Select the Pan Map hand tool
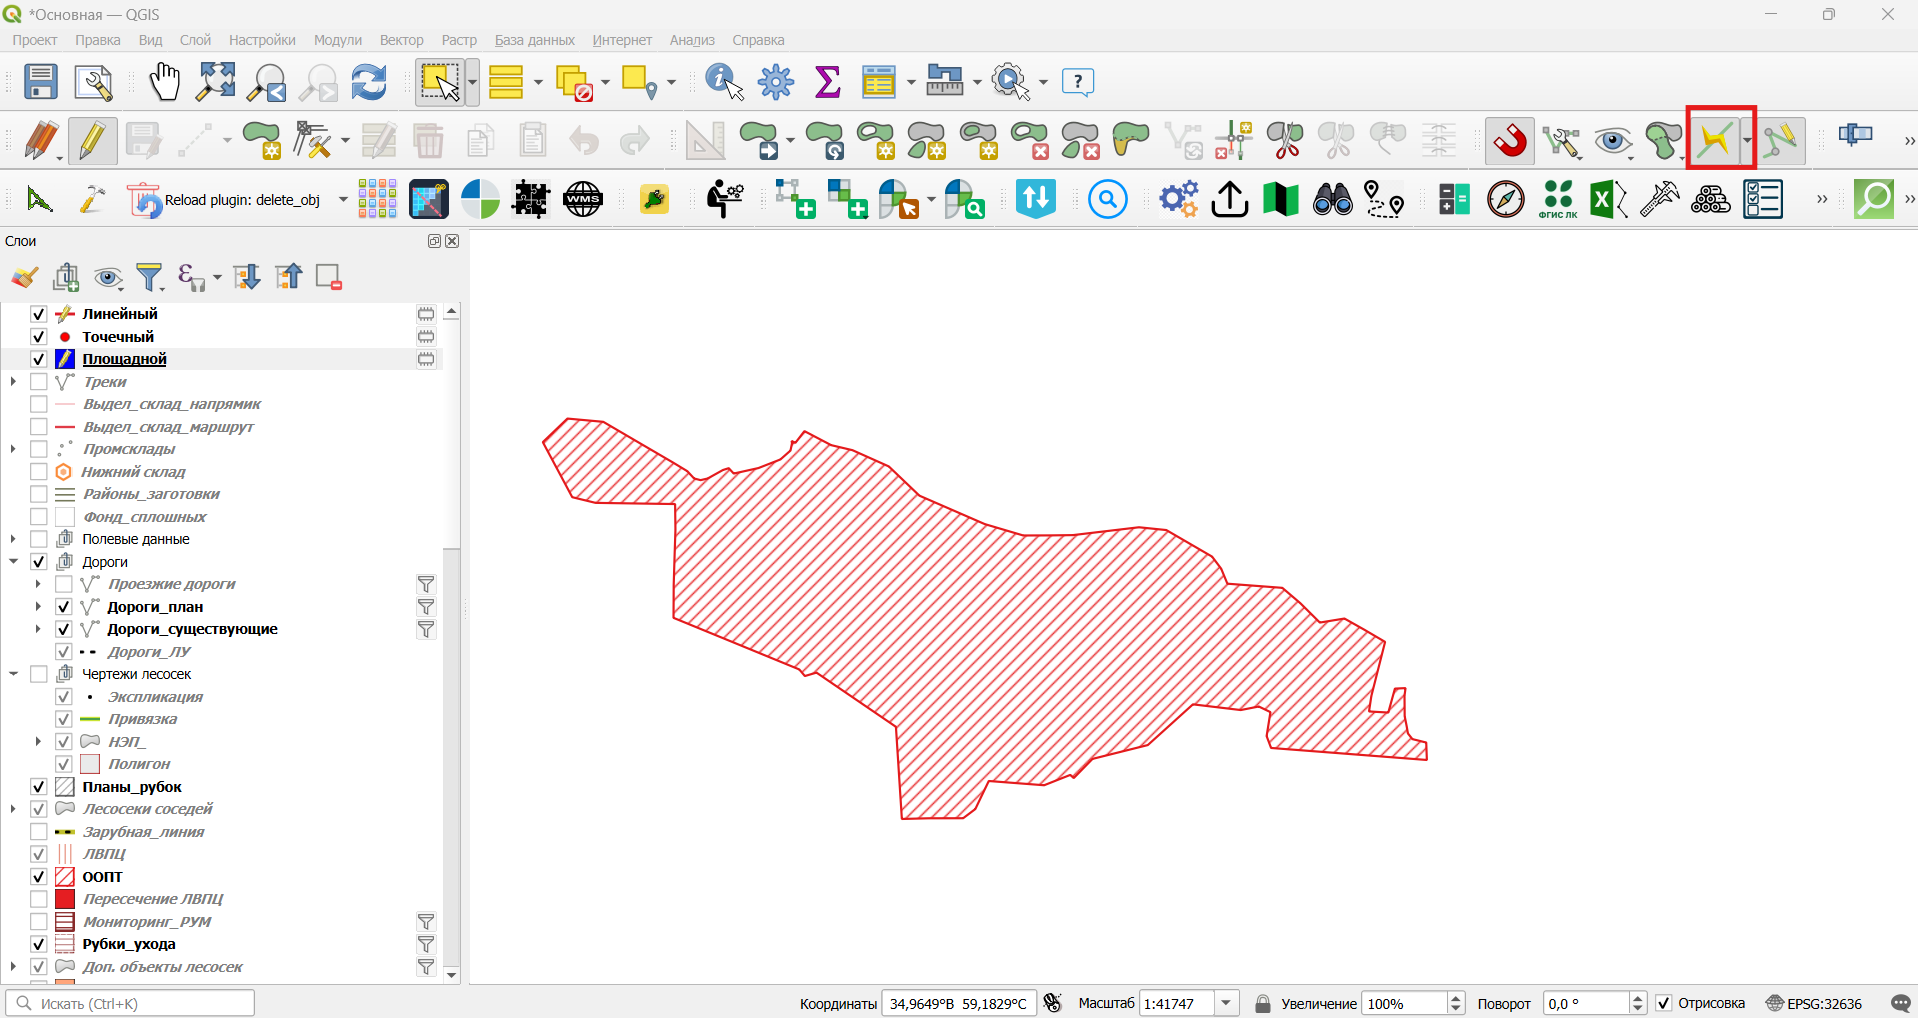The height and width of the screenshot is (1018, 1918). 164,82
